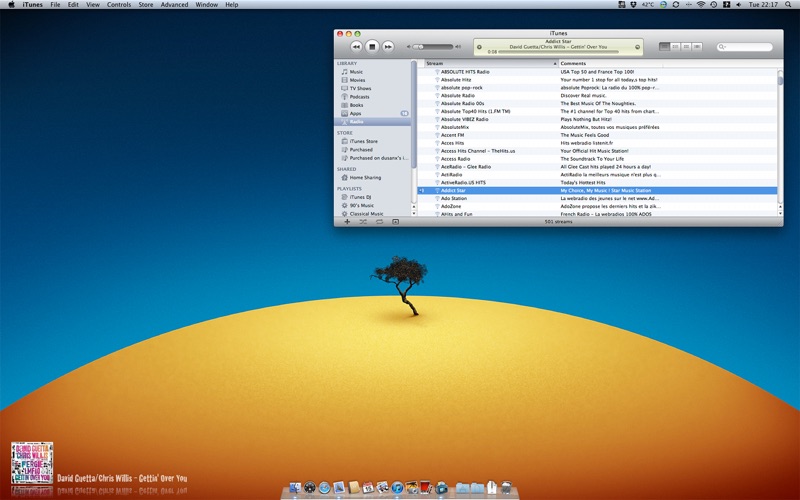
Task: Add a new playlist with the plus button
Action: (x=347, y=222)
